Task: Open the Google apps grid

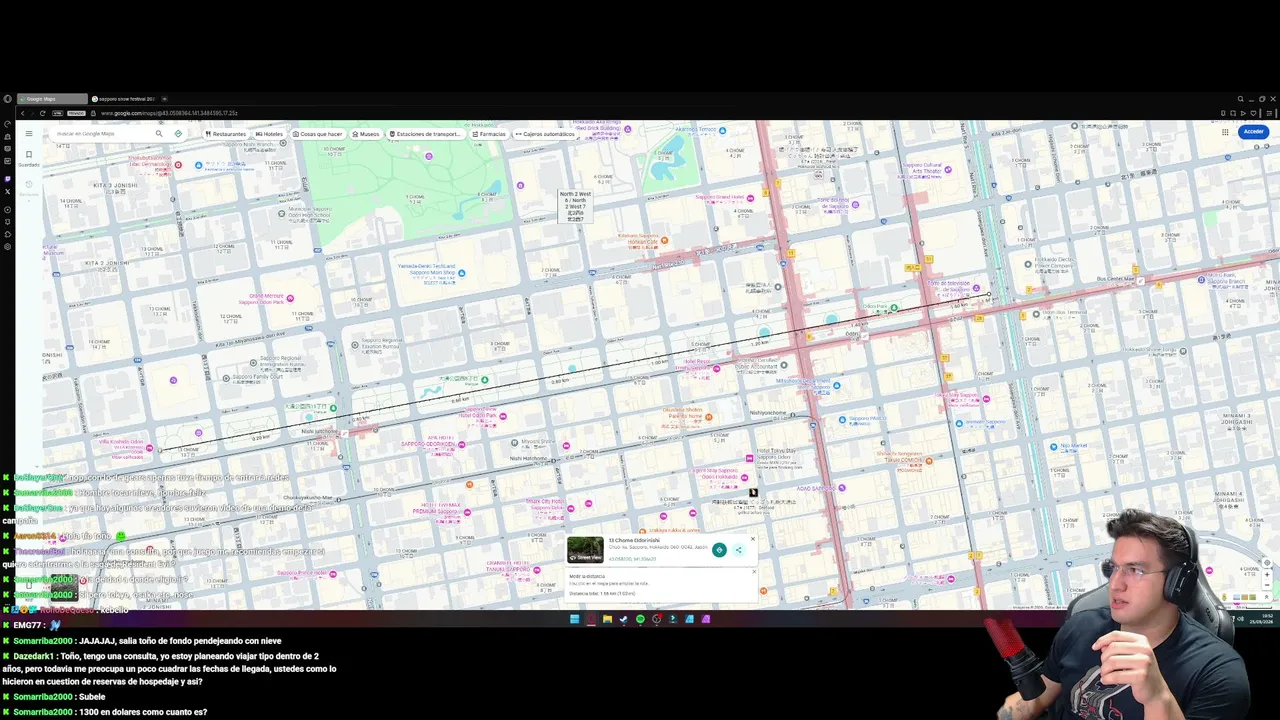Action: [1225, 132]
